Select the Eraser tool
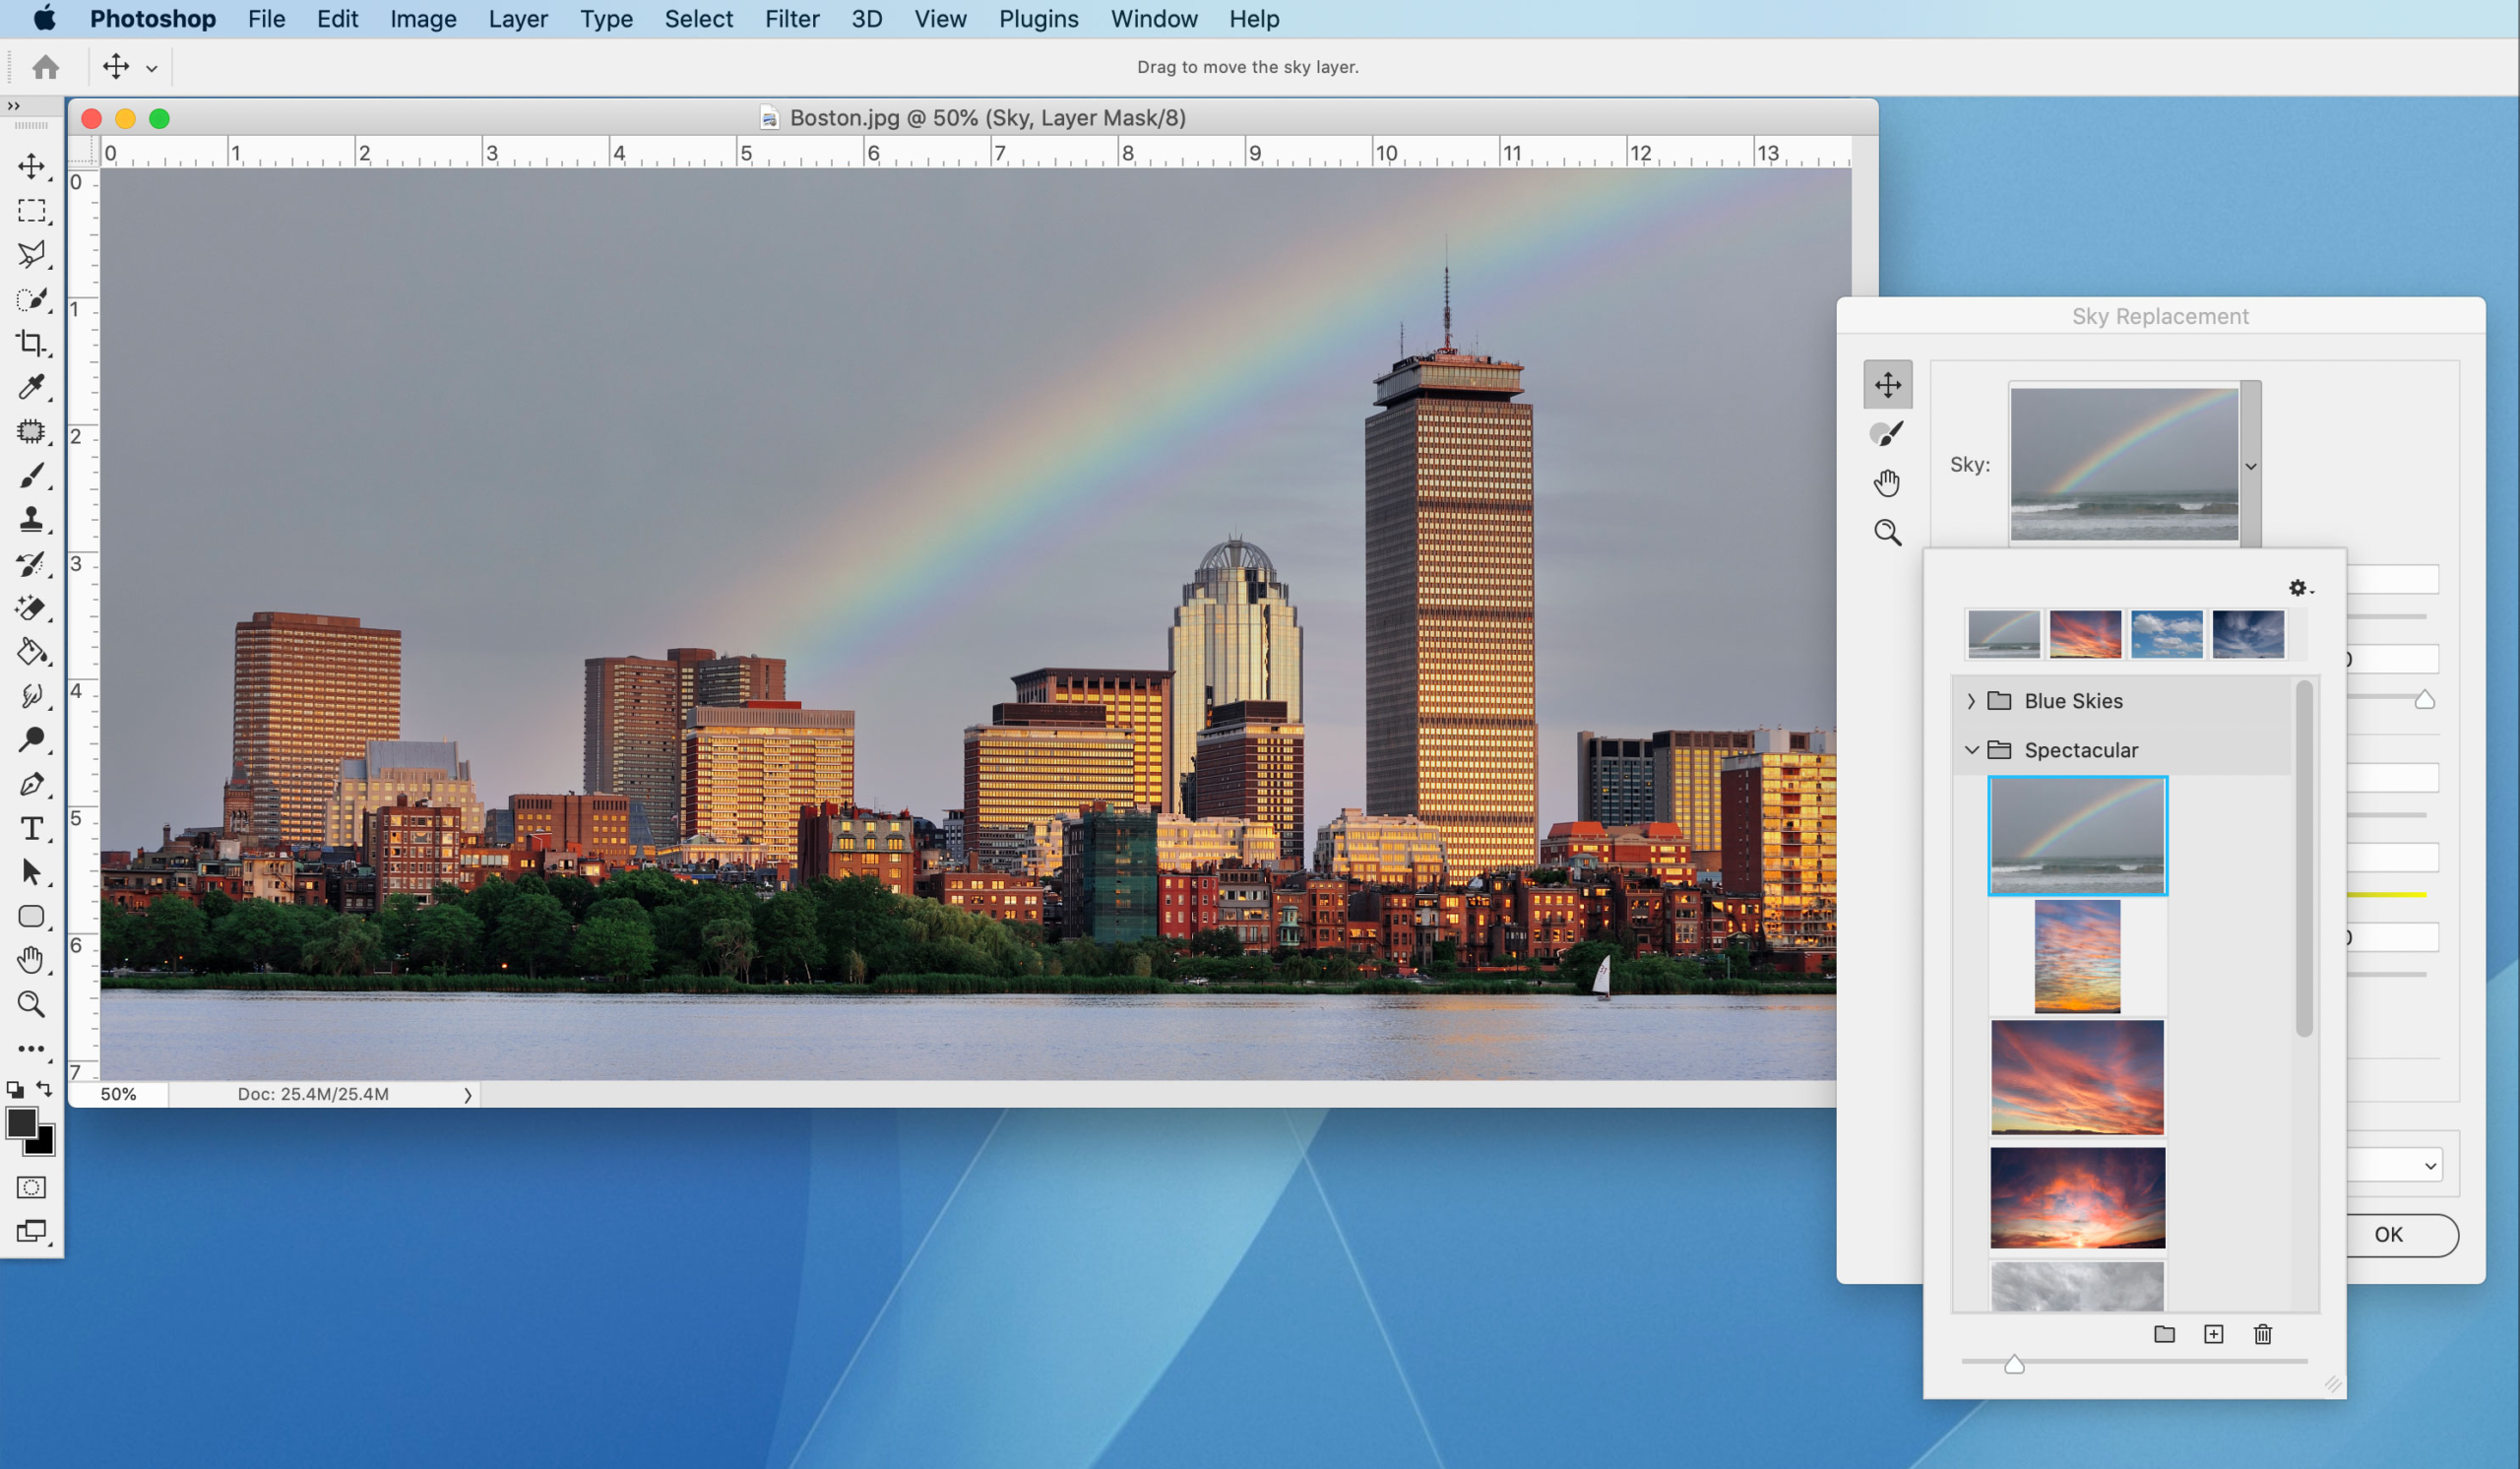The width and height of the screenshot is (2520, 1469). [31, 608]
